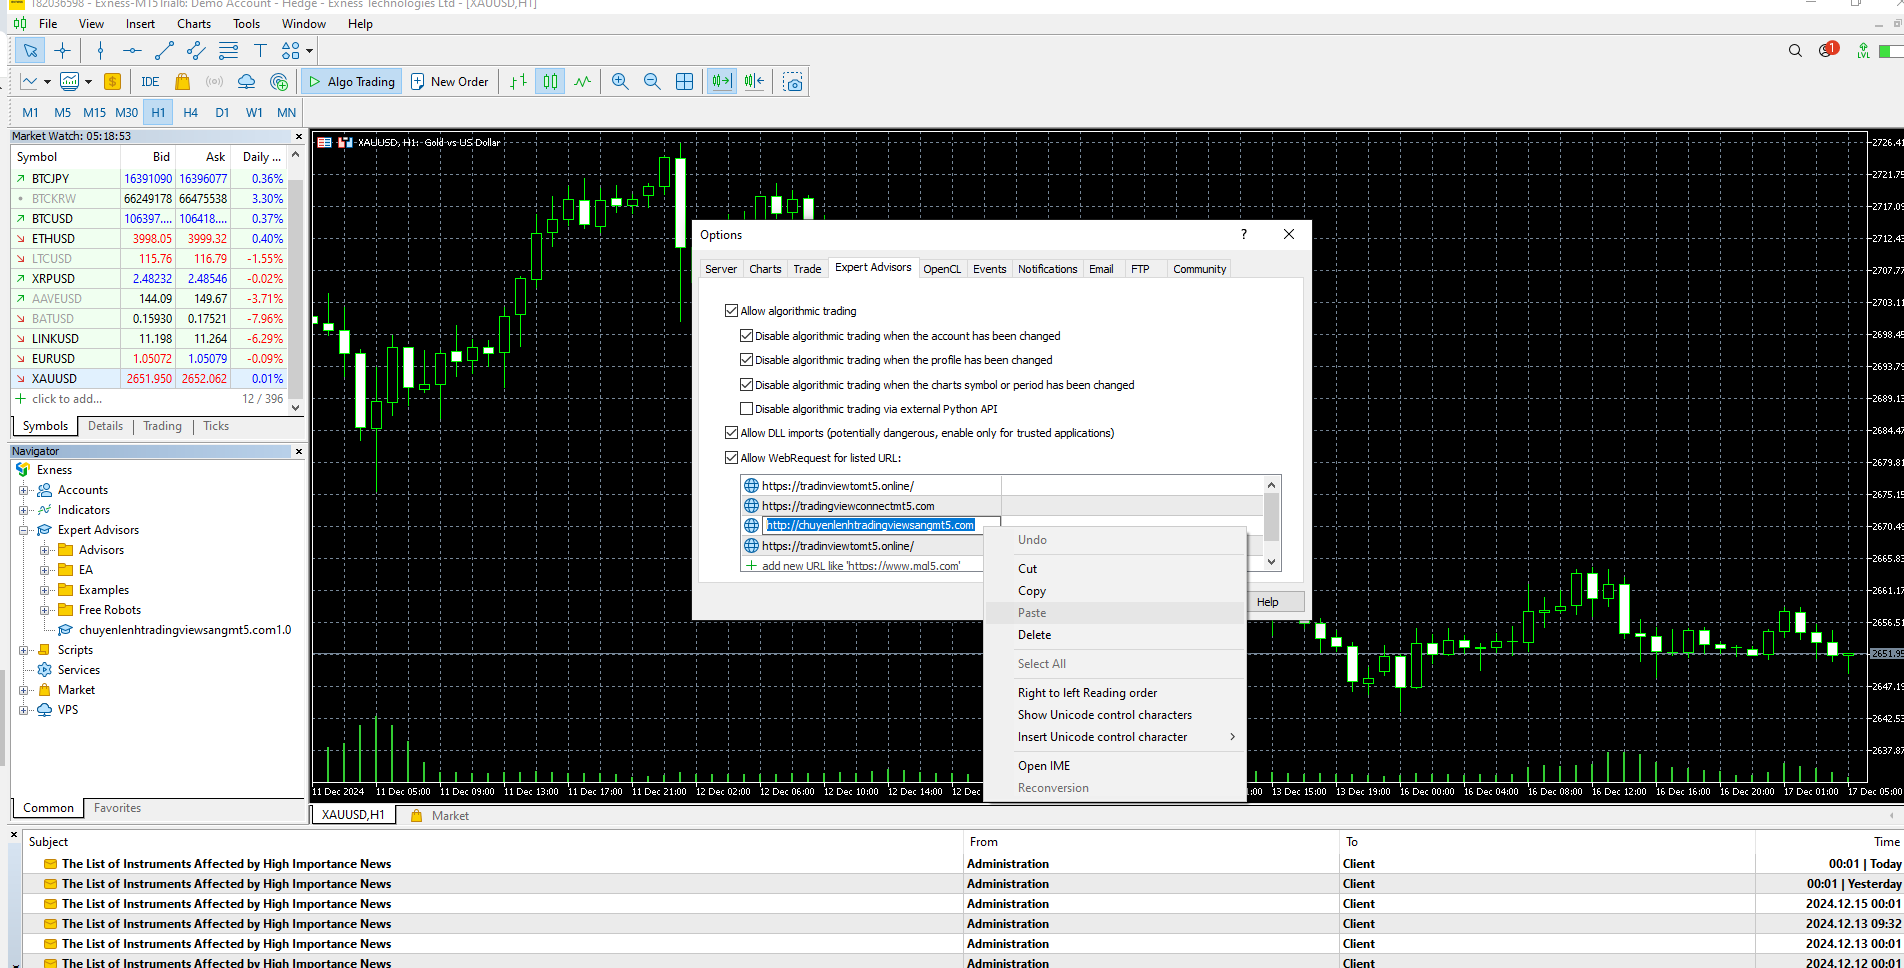The width and height of the screenshot is (1904, 968).
Task: Uncheck Allow DLL imports option
Action: click(x=731, y=433)
